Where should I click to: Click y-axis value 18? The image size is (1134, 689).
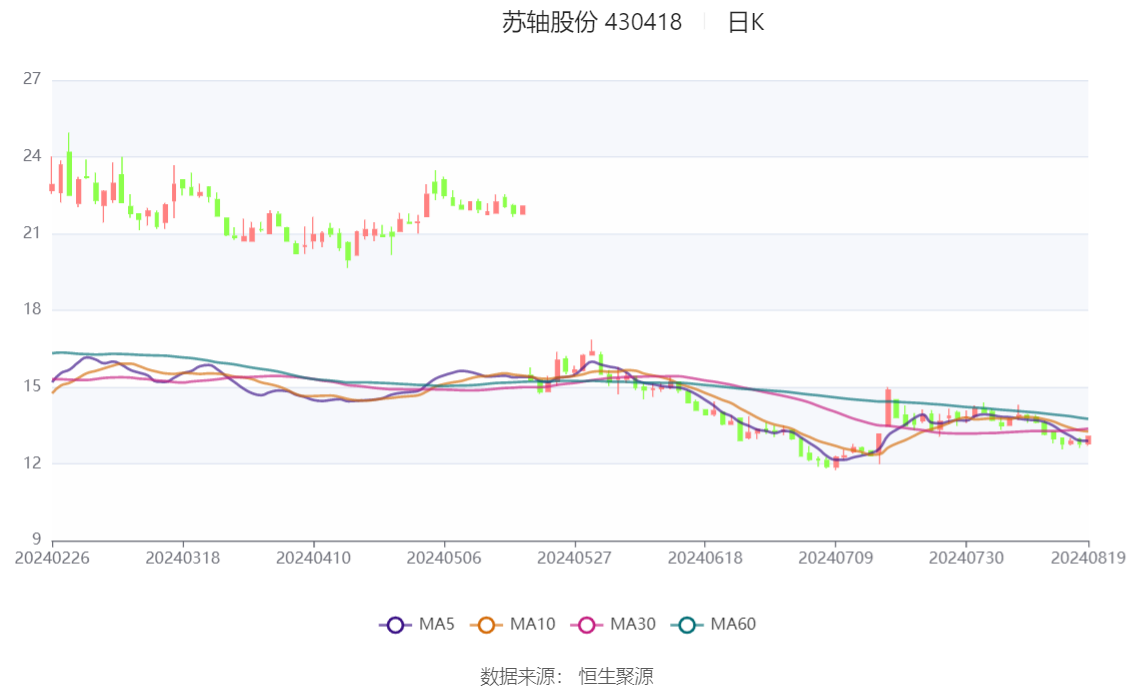pyautogui.click(x=32, y=309)
